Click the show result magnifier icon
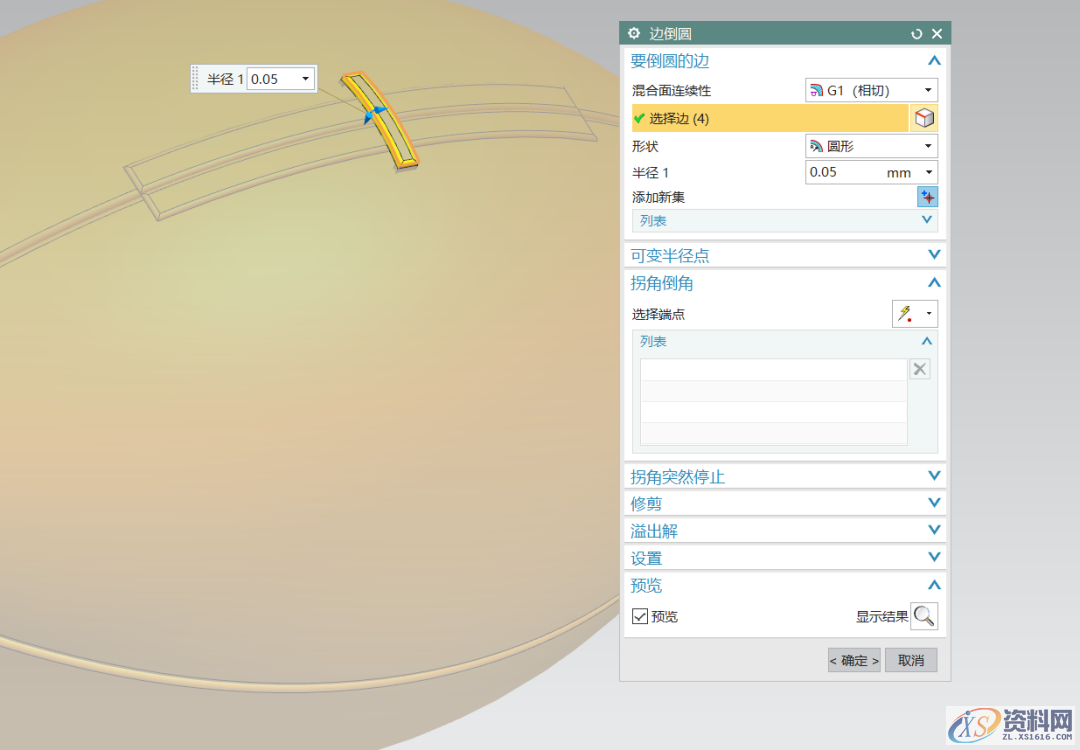Viewport: 1080px width, 750px height. pos(924,616)
